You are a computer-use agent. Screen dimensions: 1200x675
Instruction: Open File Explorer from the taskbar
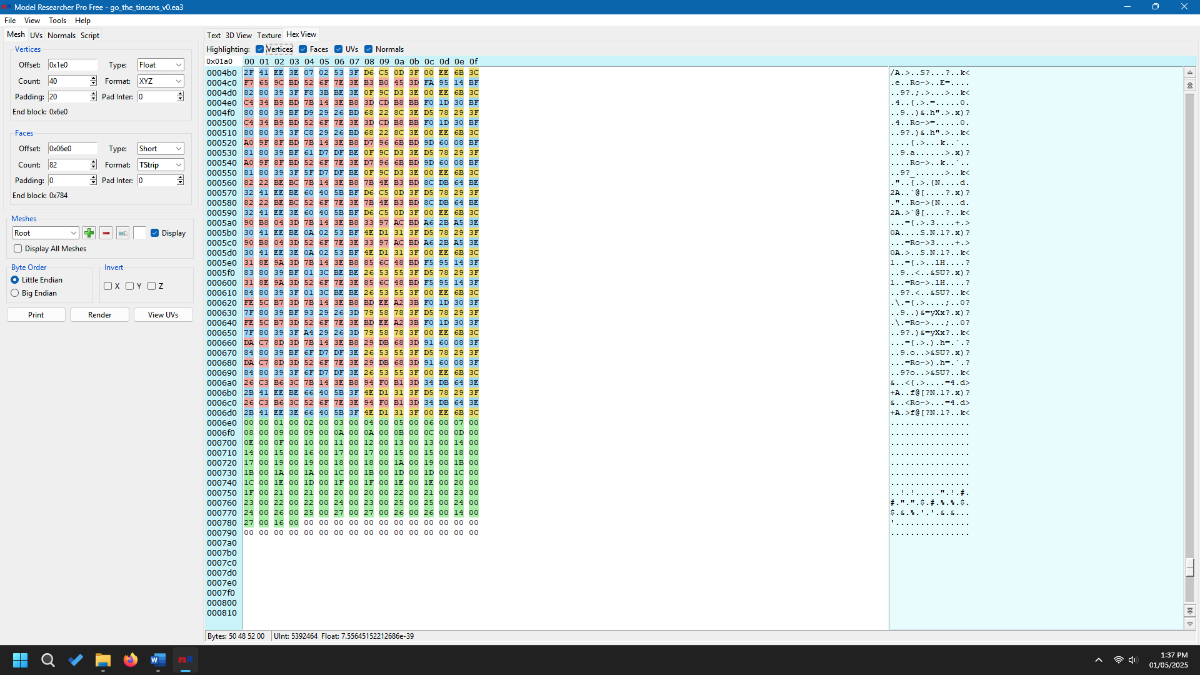(102, 660)
